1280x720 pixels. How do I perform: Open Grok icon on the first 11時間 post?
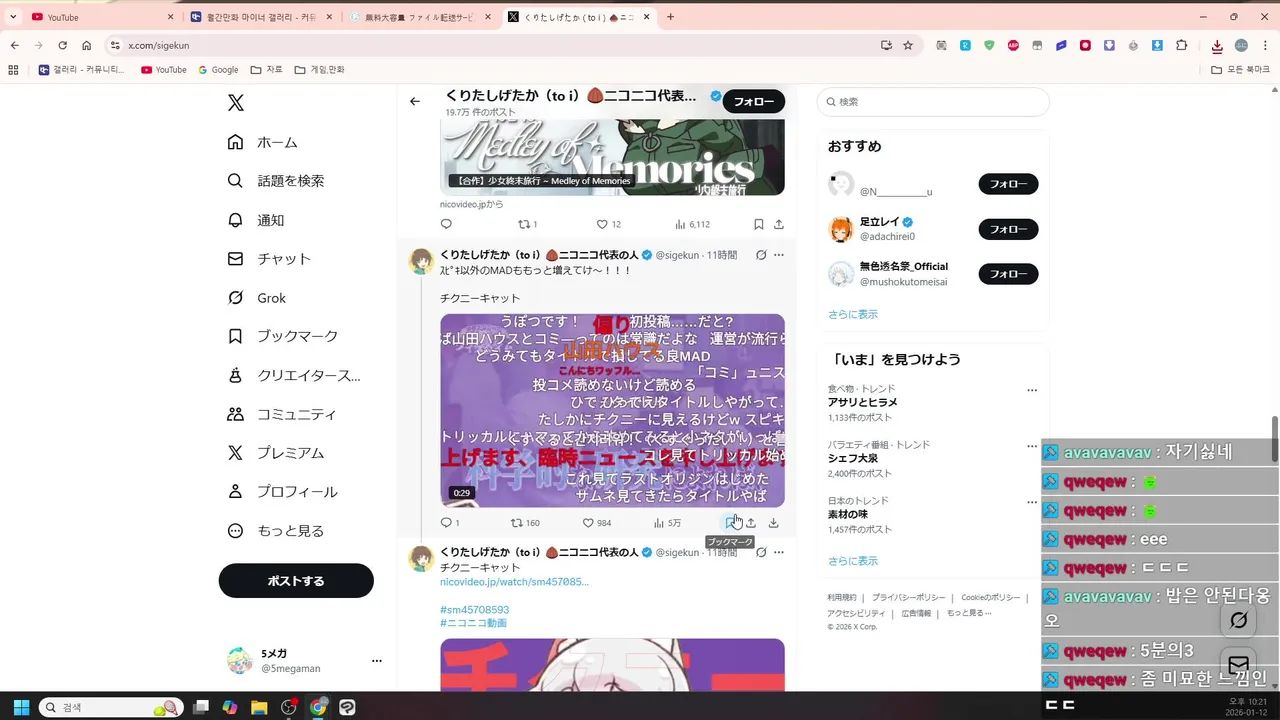761,255
